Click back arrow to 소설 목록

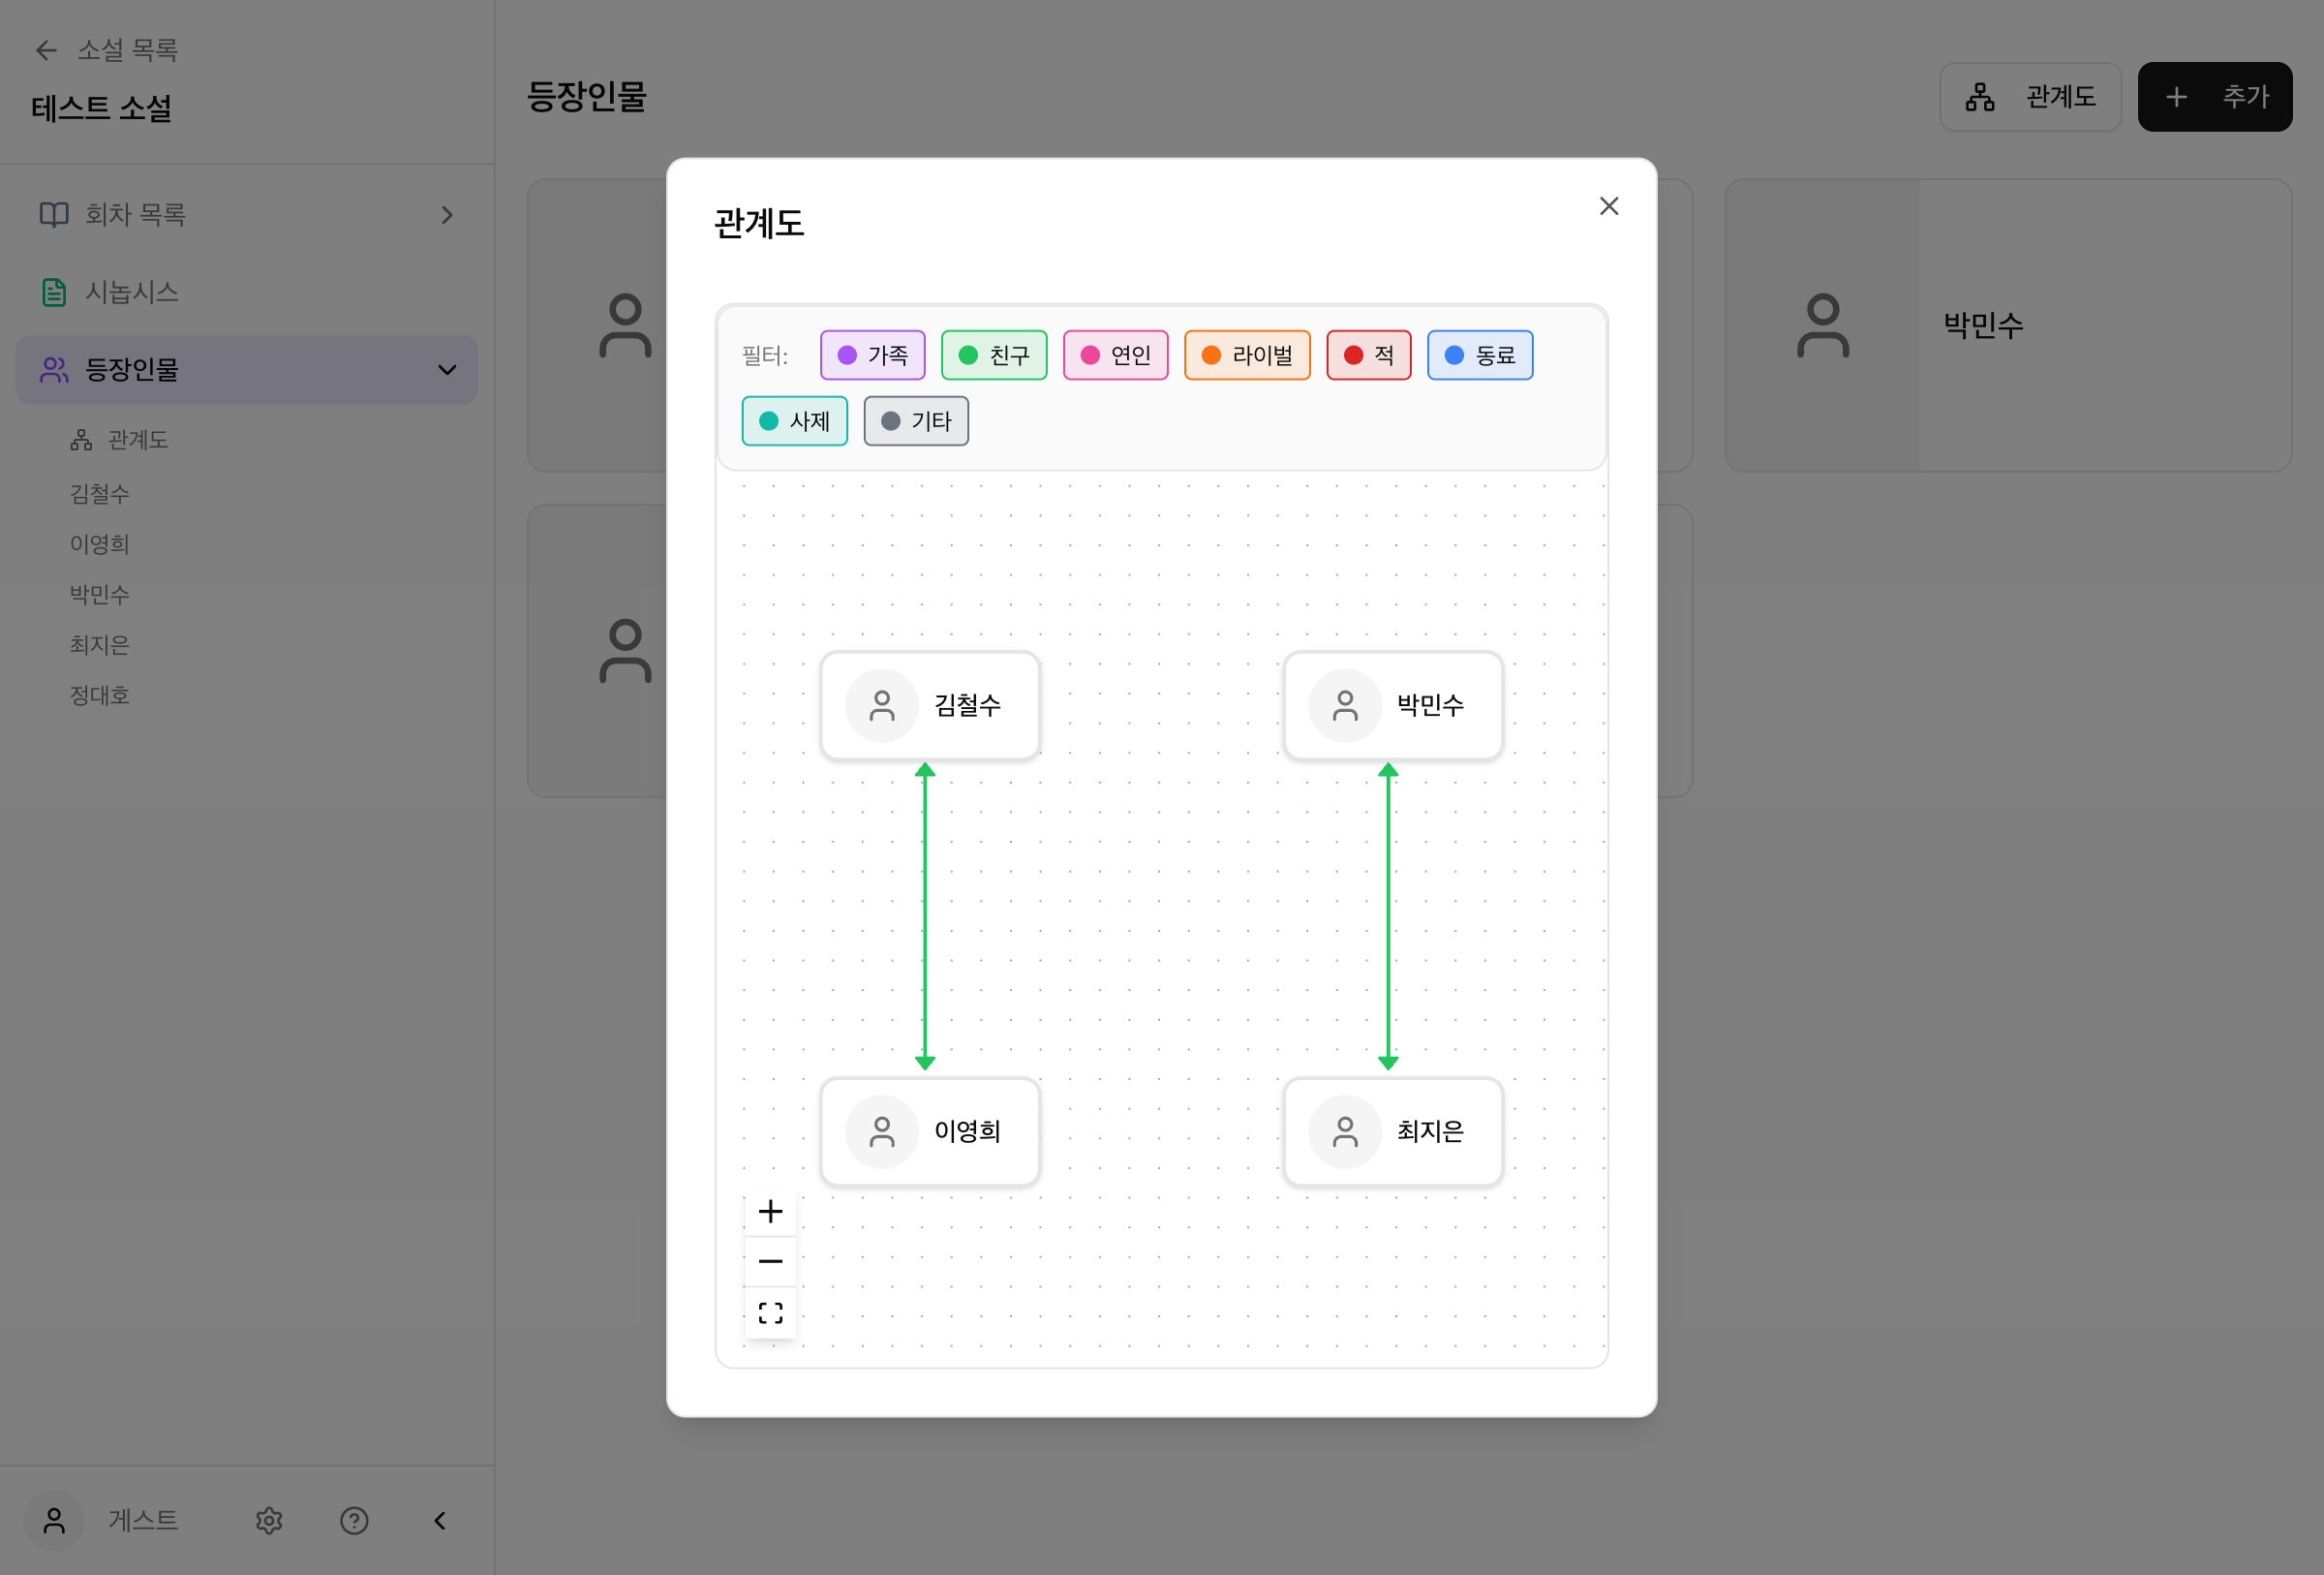pyautogui.click(x=46, y=50)
